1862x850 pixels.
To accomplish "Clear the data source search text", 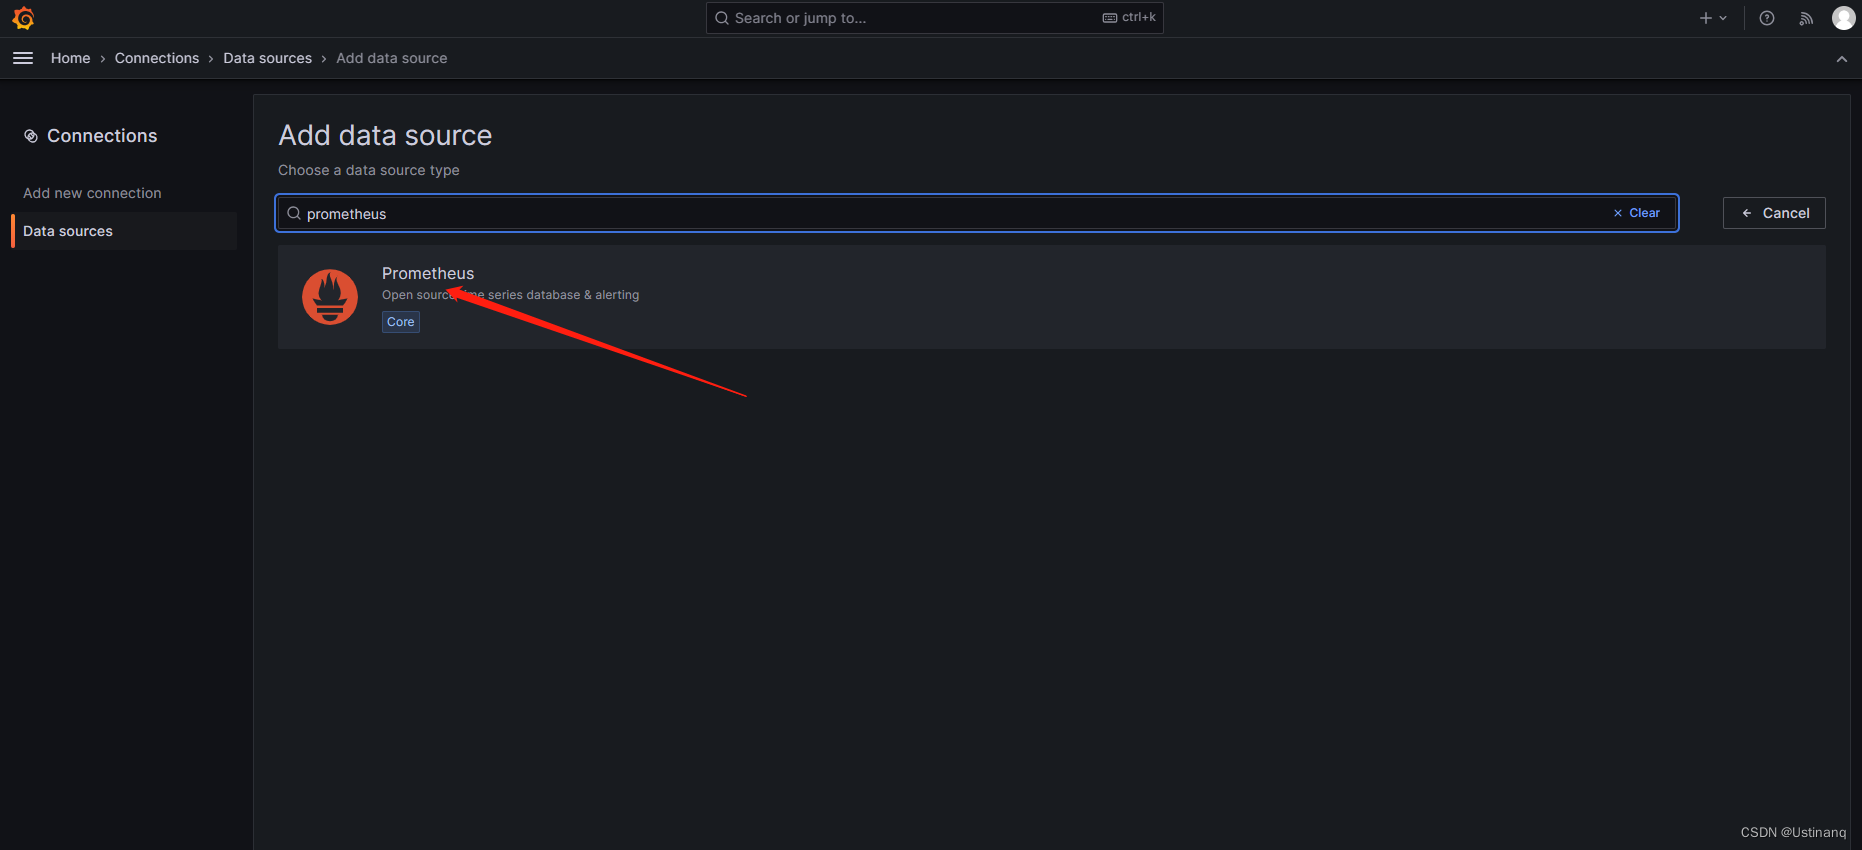I will pyautogui.click(x=1636, y=213).
